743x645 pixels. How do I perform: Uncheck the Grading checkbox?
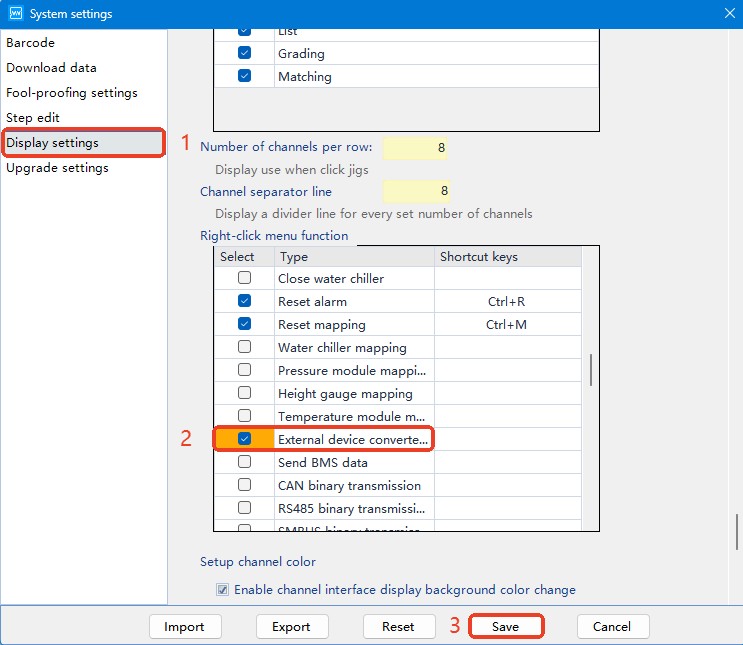(244, 54)
